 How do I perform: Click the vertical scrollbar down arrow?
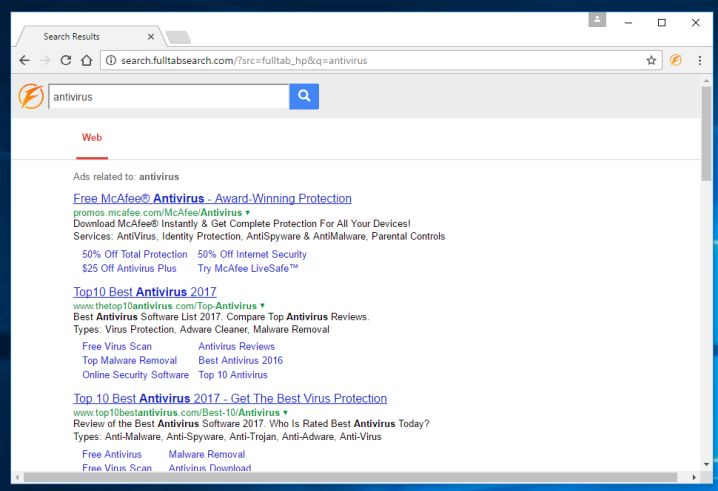click(706, 464)
